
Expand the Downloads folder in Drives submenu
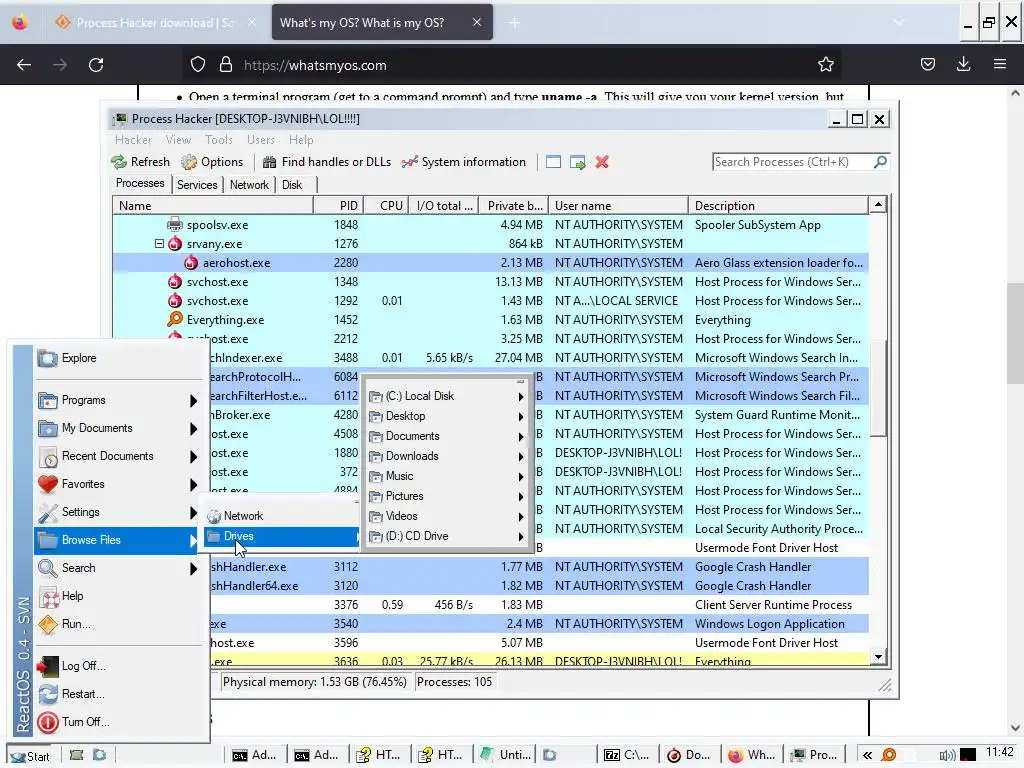click(x=446, y=456)
